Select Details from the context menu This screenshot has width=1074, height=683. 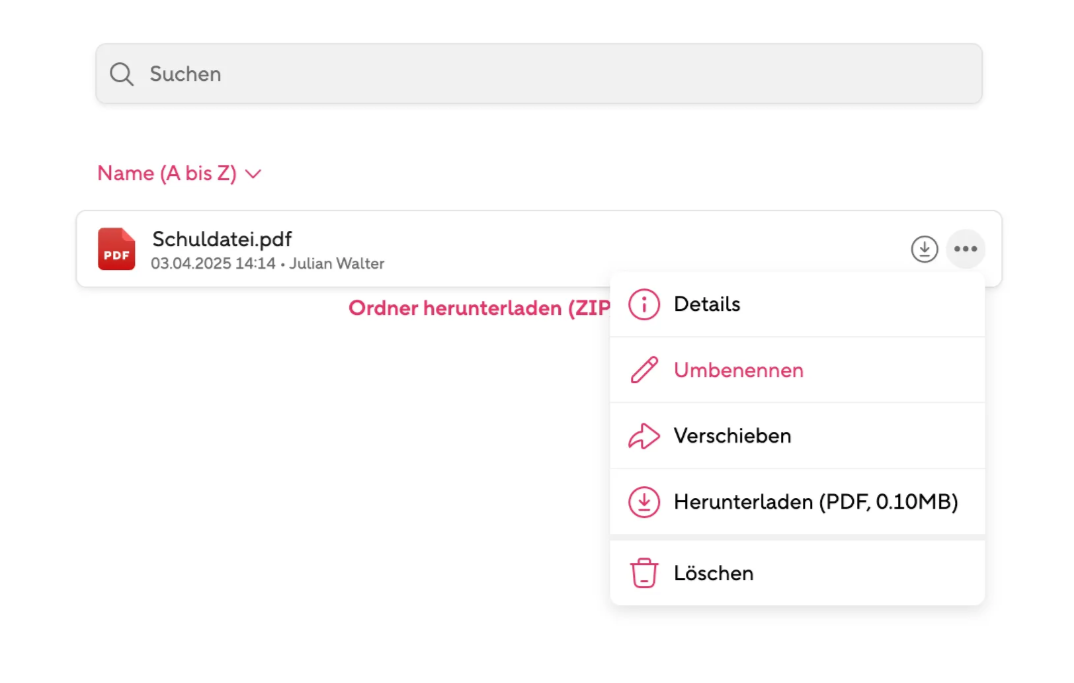(797, 304)
